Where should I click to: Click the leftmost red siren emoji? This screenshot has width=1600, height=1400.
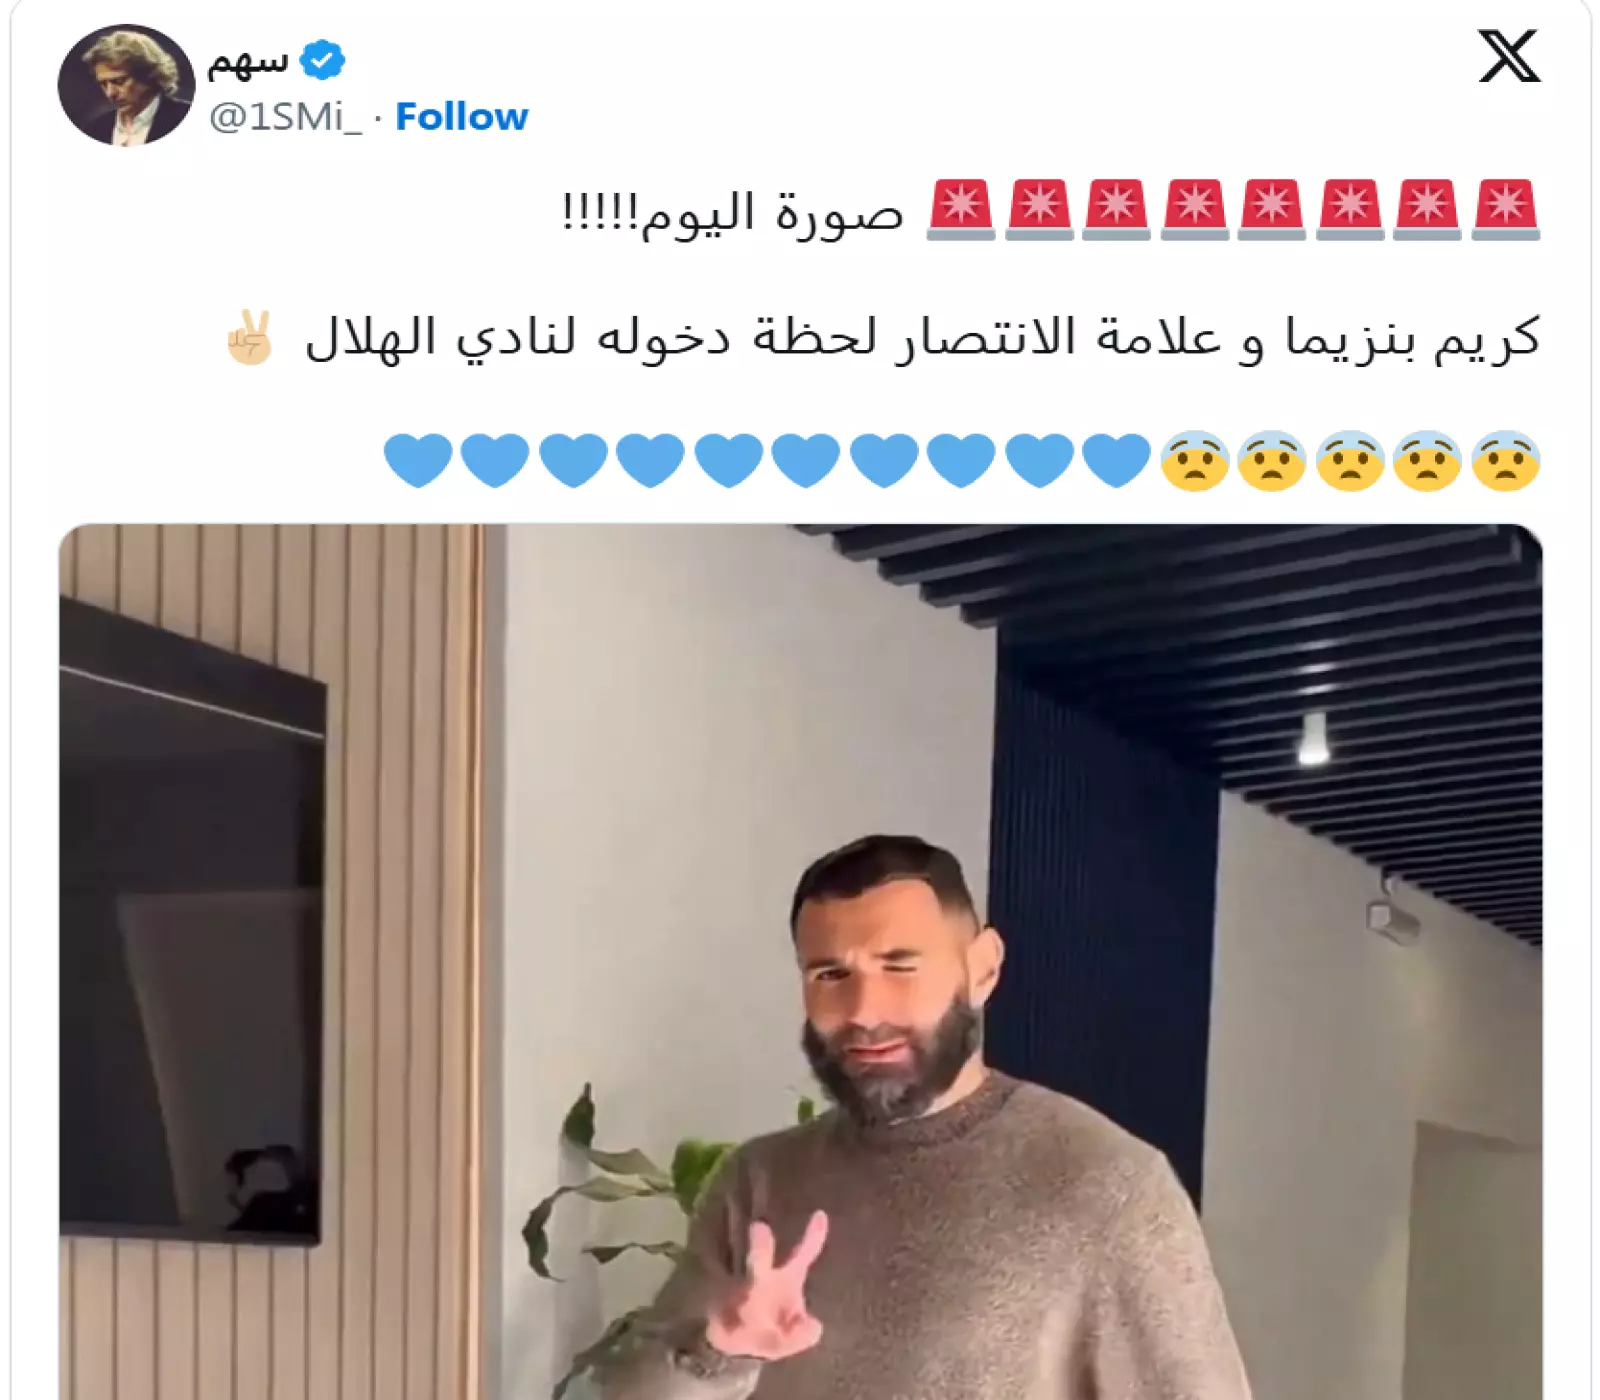click(961, 210)
